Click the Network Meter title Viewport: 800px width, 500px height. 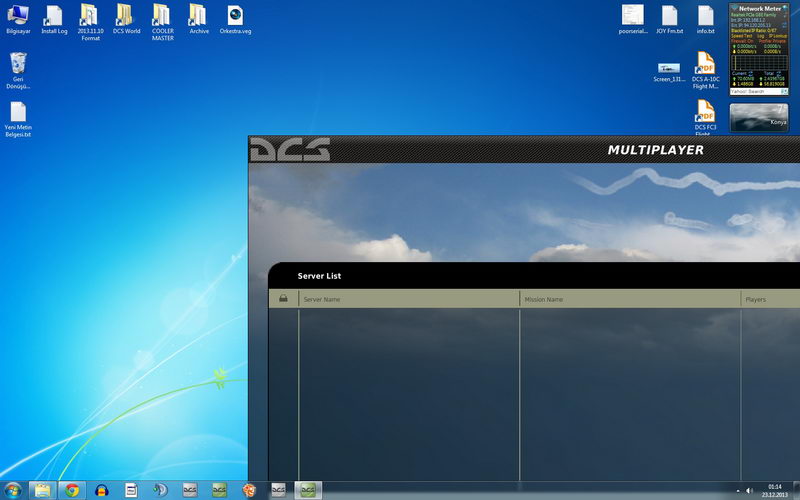[760, 9]
